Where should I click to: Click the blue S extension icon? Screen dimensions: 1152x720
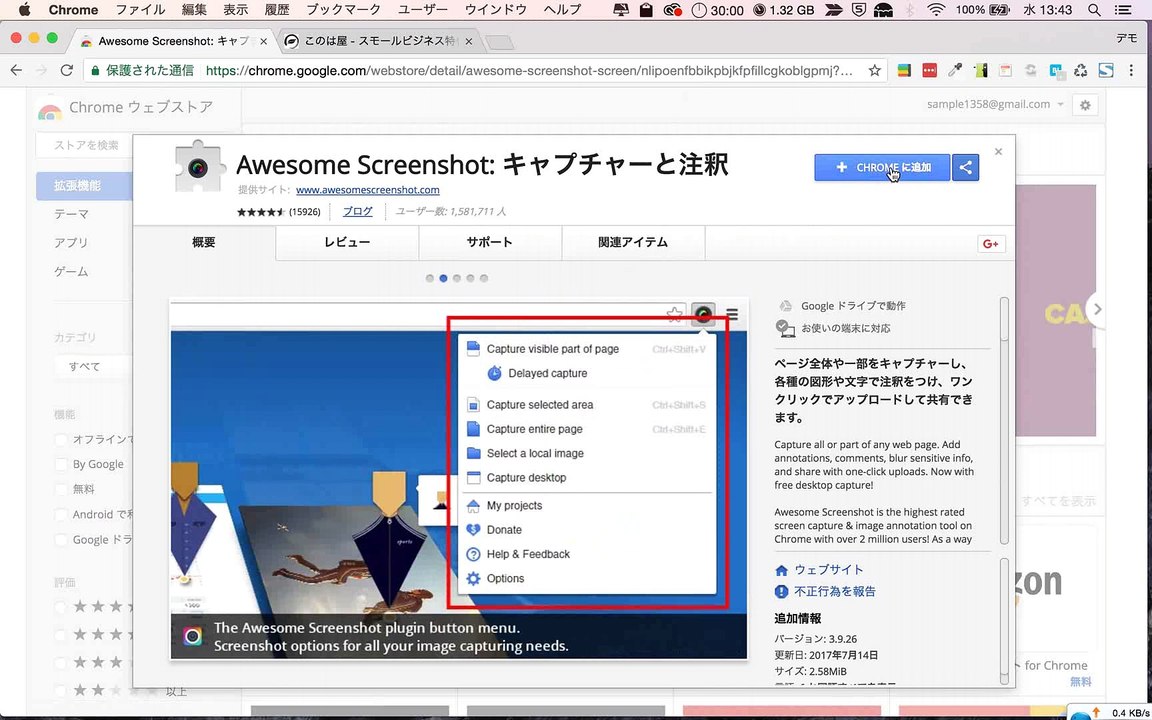[1106, 71]
